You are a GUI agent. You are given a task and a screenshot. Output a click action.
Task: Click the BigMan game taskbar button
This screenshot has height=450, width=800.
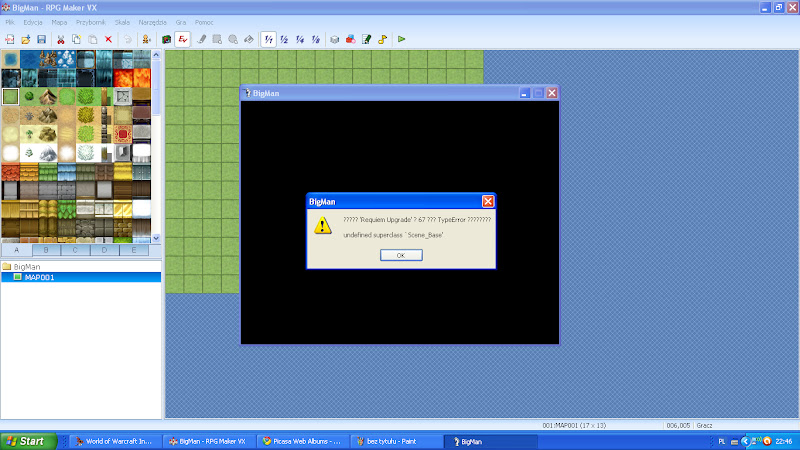(490, 441)
